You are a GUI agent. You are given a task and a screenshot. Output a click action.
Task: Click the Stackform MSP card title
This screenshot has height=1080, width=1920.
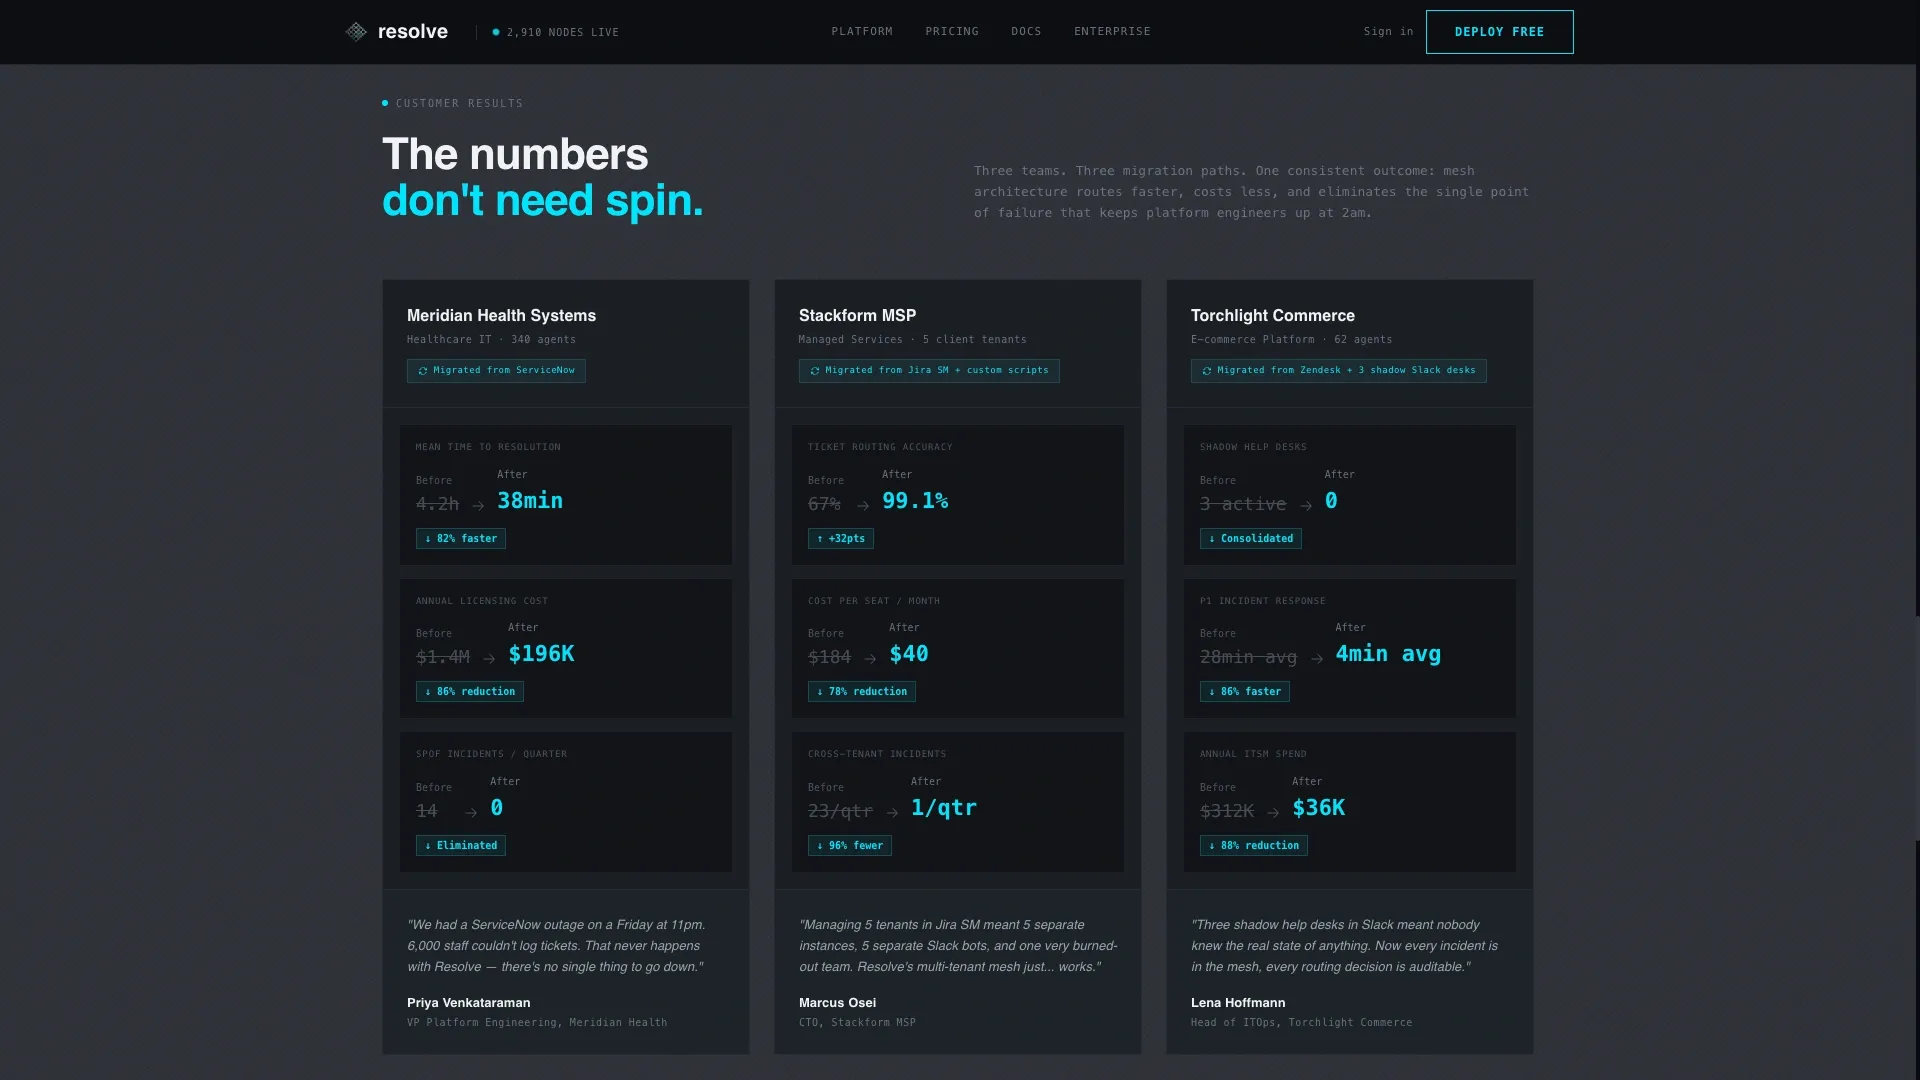[857, 316]
